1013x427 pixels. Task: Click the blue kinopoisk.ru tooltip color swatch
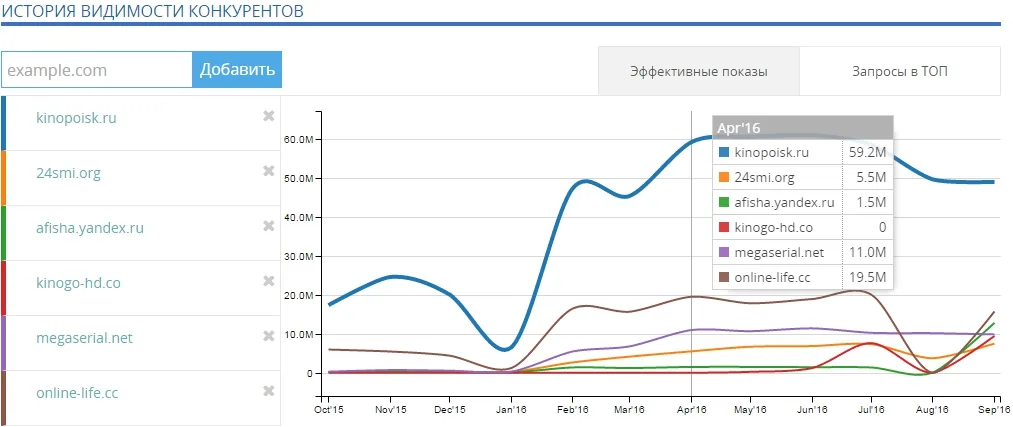tap(724, 152)
